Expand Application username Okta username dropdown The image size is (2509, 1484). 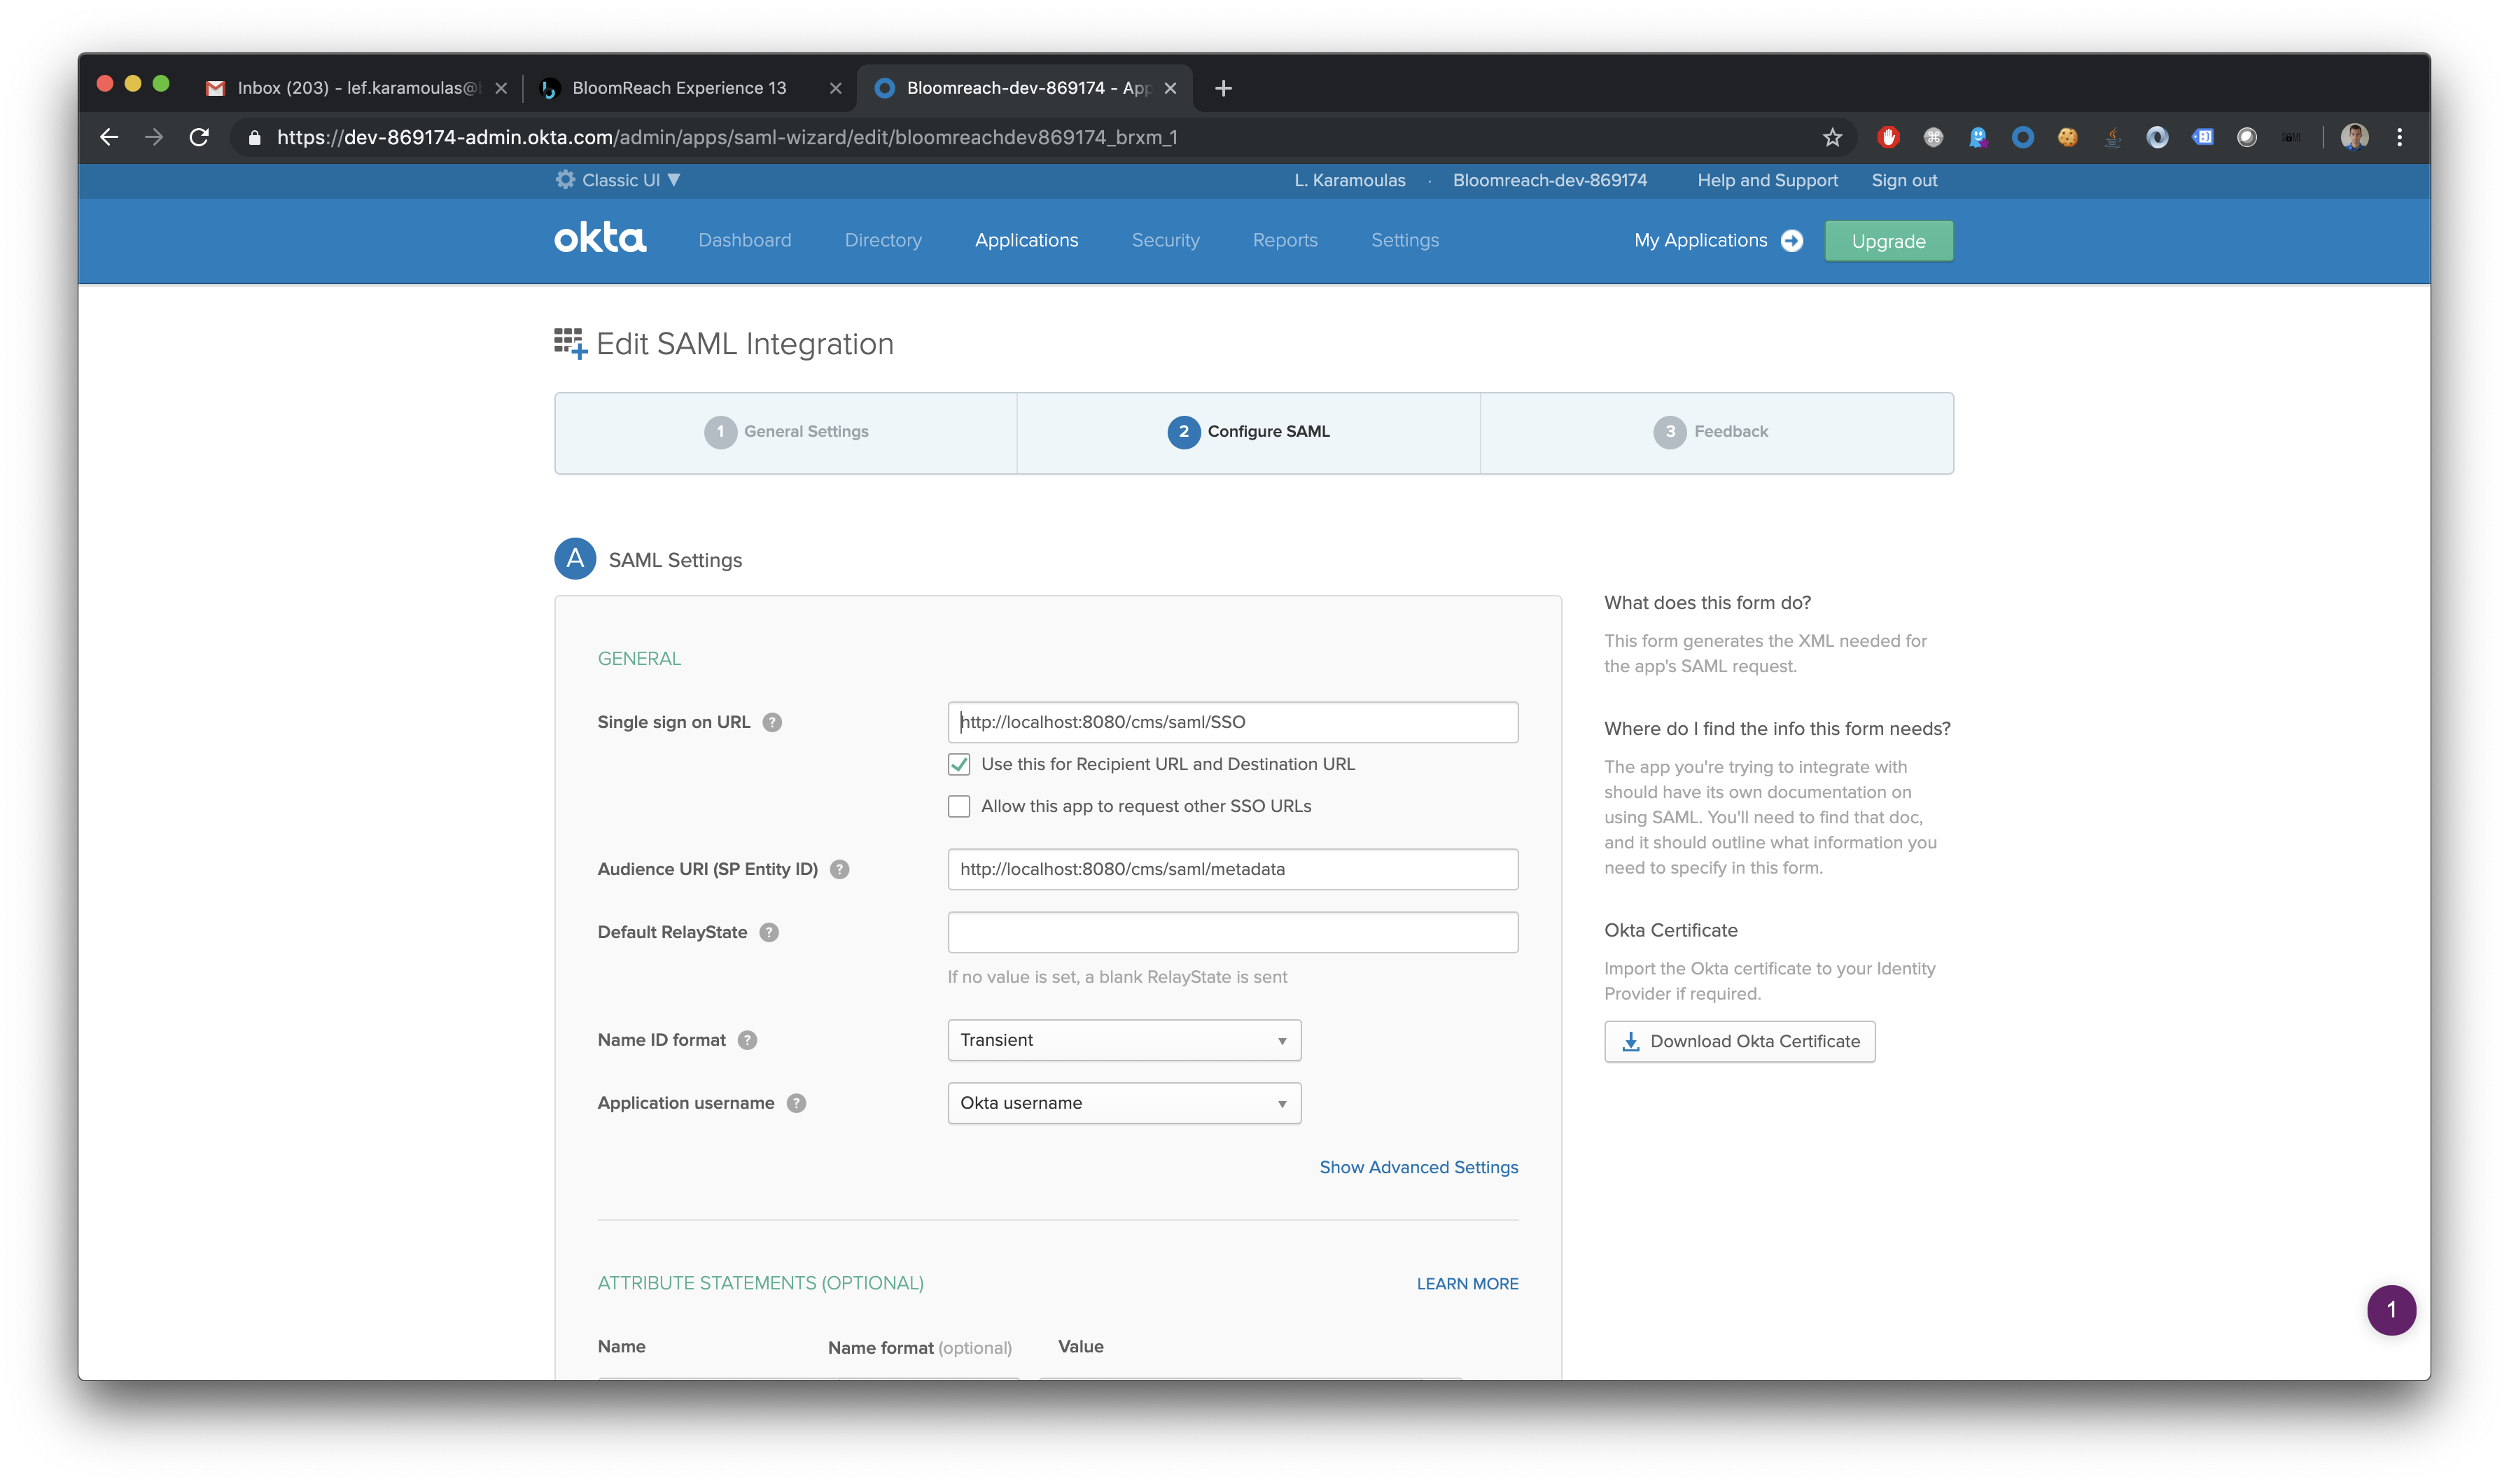1124,1103
